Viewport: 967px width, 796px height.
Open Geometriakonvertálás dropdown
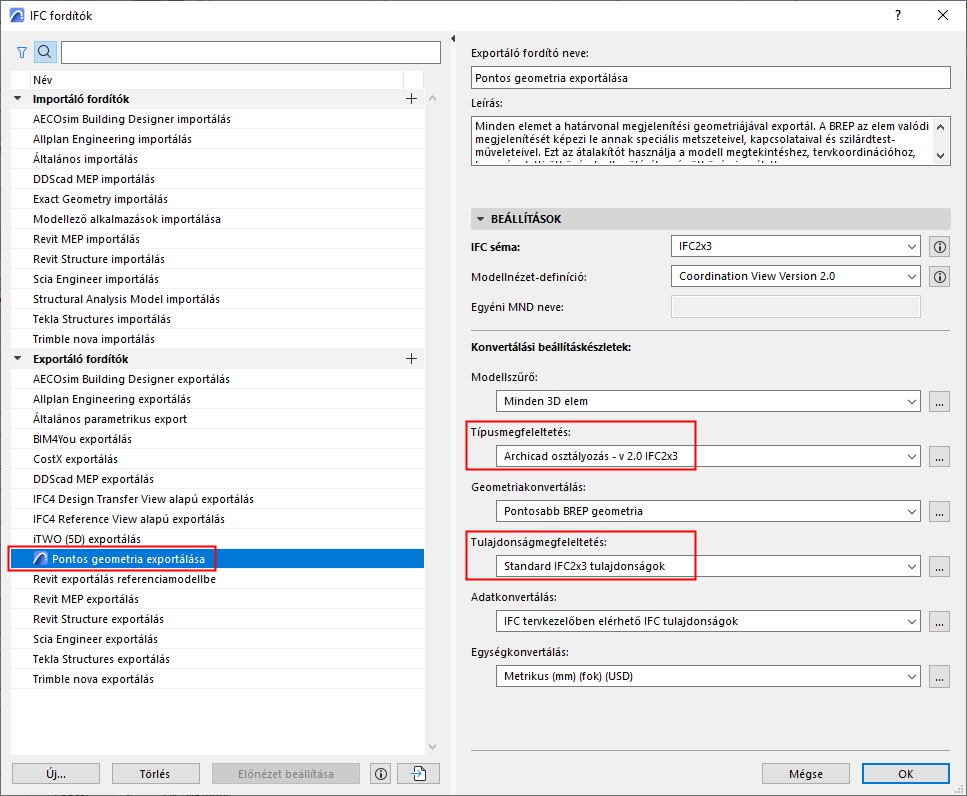[x=708, y=511]
